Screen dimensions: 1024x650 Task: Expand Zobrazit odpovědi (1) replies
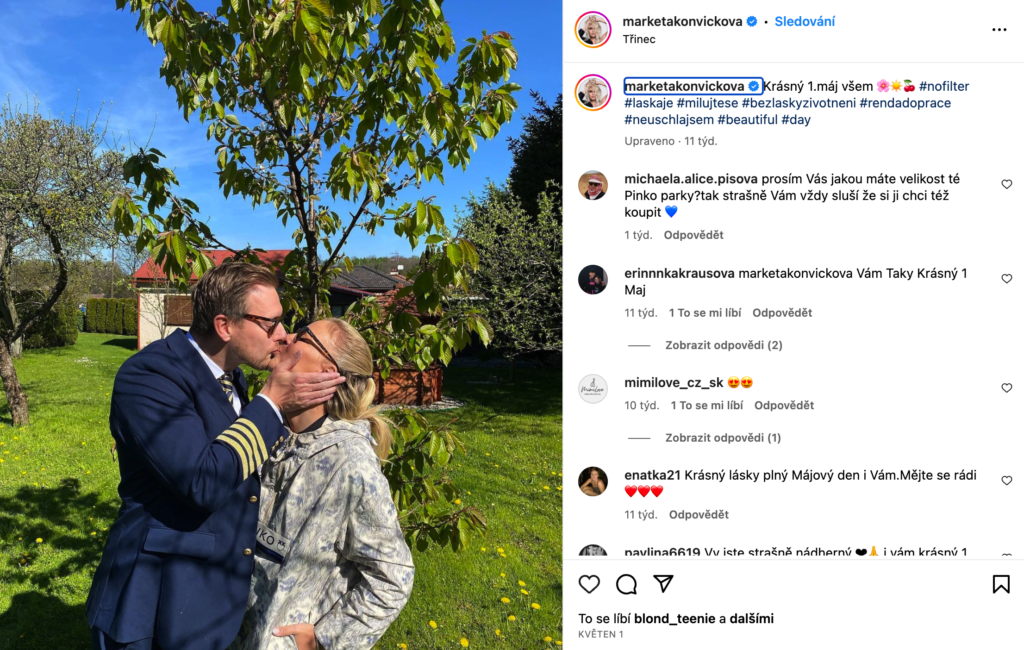coord(723,438)
